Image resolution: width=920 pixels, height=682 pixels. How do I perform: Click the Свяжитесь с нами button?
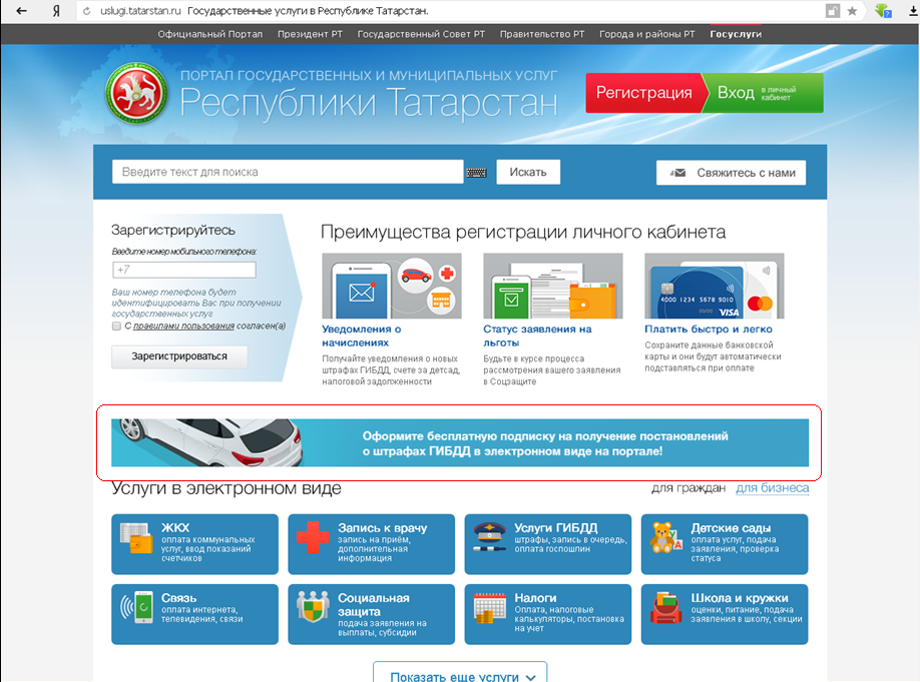click(731, 173)
